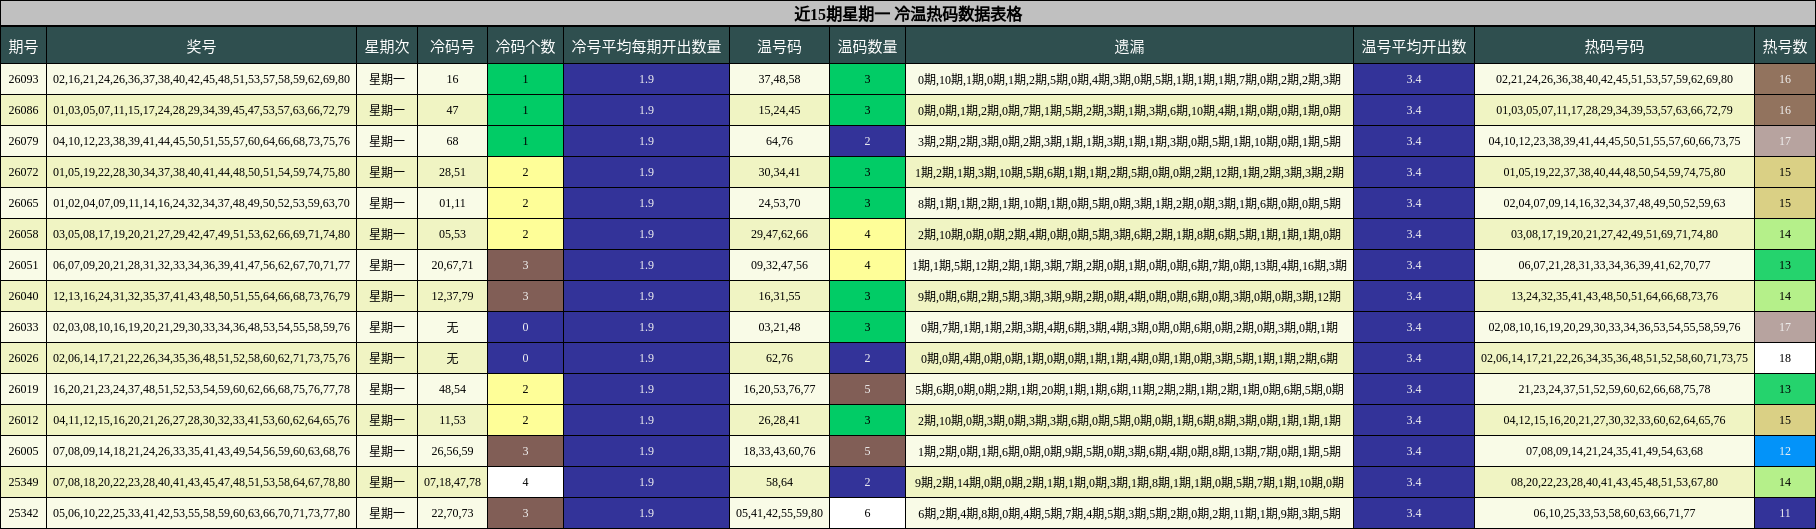
Task: Select the 遗漏 column header
Action: coord(1129,46)
